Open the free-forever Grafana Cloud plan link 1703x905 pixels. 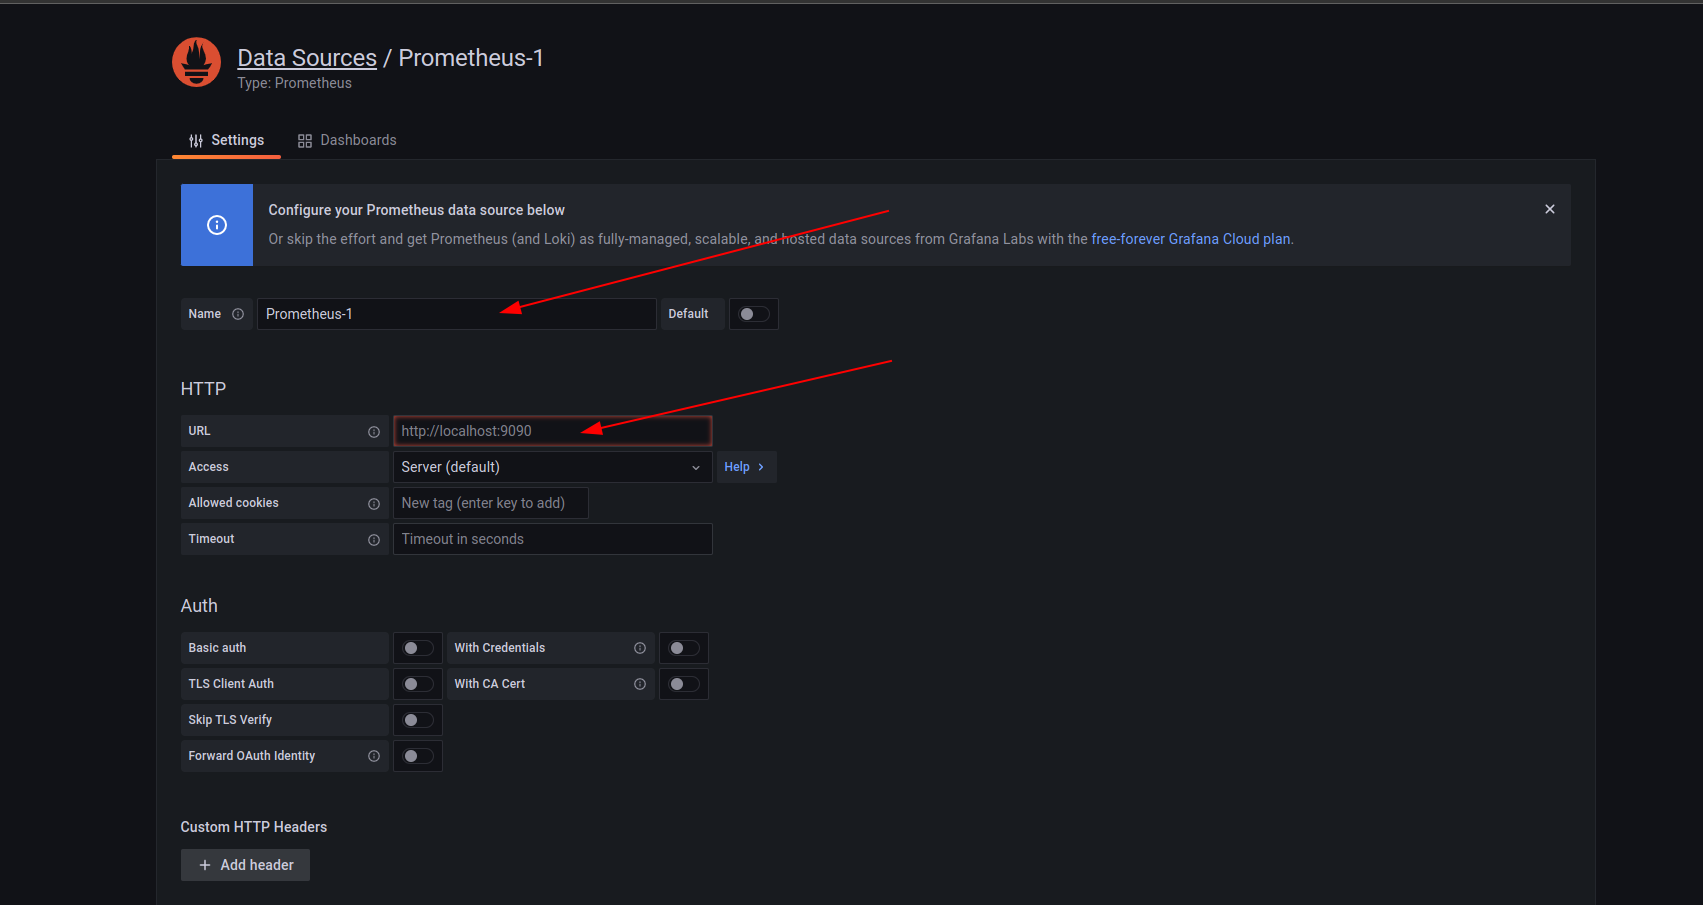(1190, 239)
